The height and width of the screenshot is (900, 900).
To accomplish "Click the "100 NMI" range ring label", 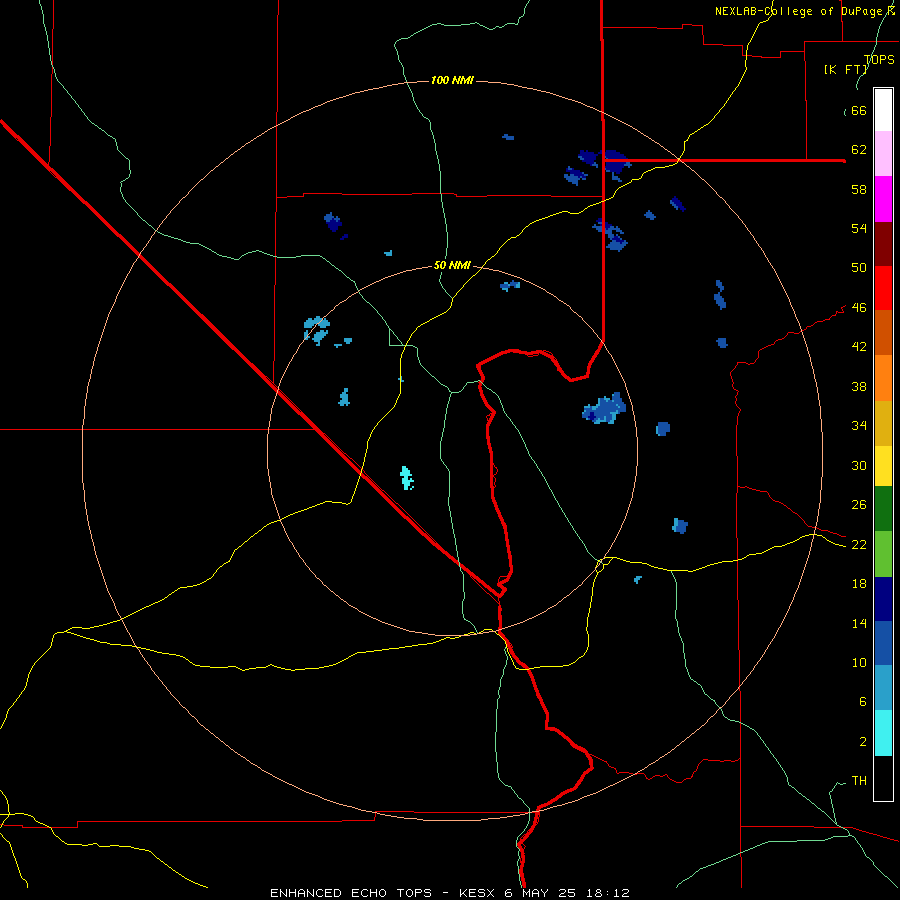I will tap(452, 80).
